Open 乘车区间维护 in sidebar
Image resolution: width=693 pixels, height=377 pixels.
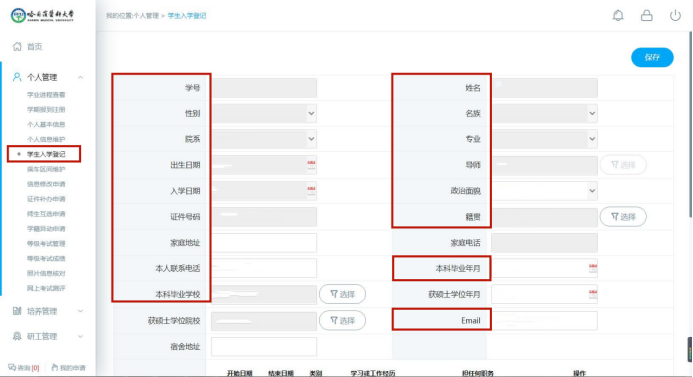[x=46, y=169]
